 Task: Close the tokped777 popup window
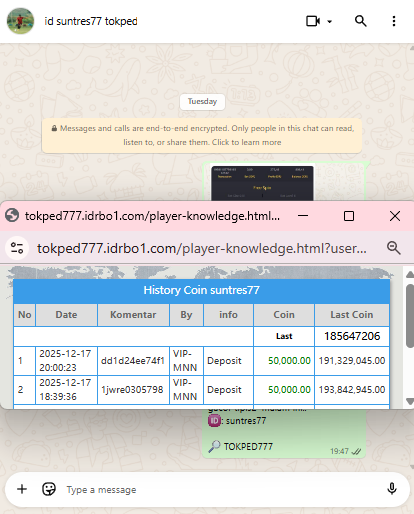395,216
